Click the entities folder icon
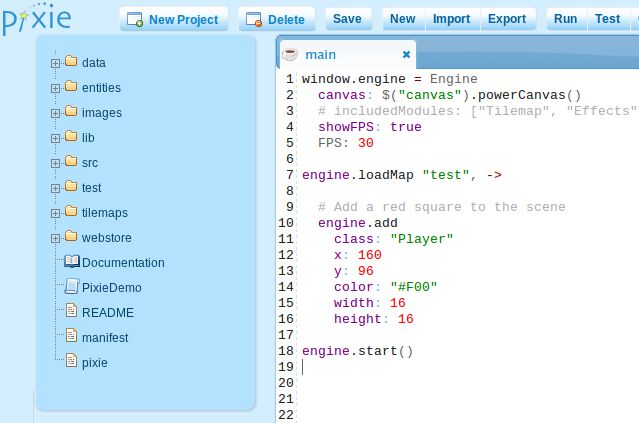The height and width of the screenshot is (423, 639). point(71,86)
